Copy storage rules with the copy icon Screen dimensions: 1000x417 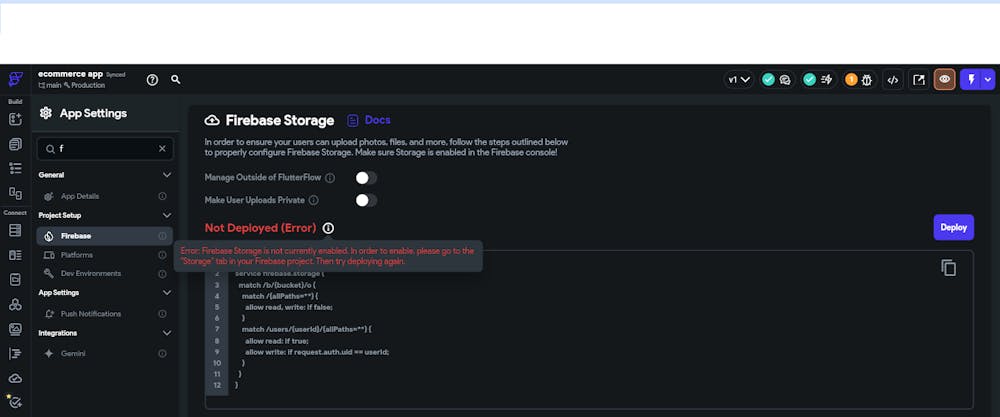949,268
